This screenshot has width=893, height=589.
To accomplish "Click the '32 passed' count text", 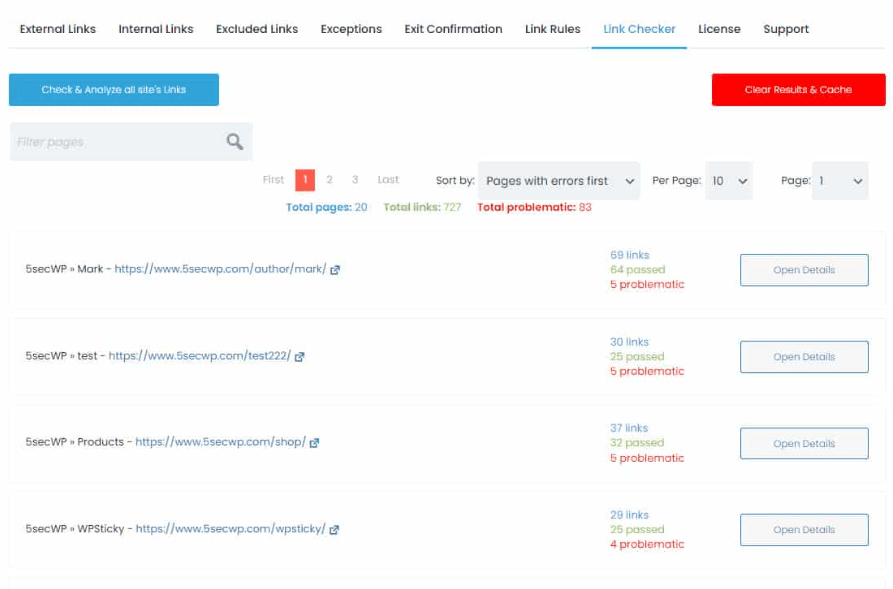I will [x=637, y=443].
